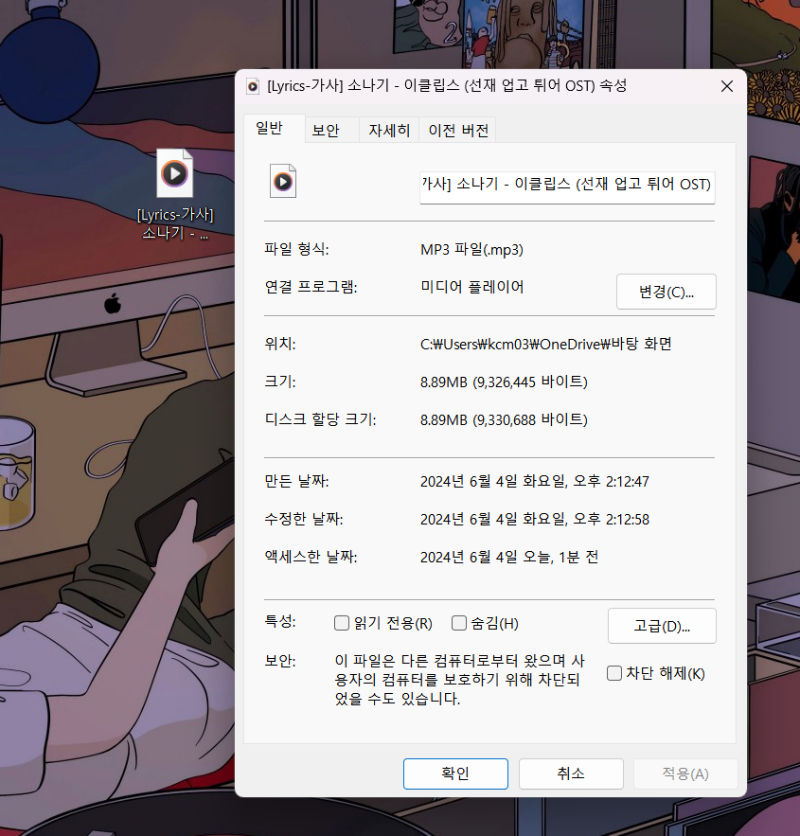Viewport: 800px width, 836px height.
Task: Click the properties window title text
Action: point(447,86)
